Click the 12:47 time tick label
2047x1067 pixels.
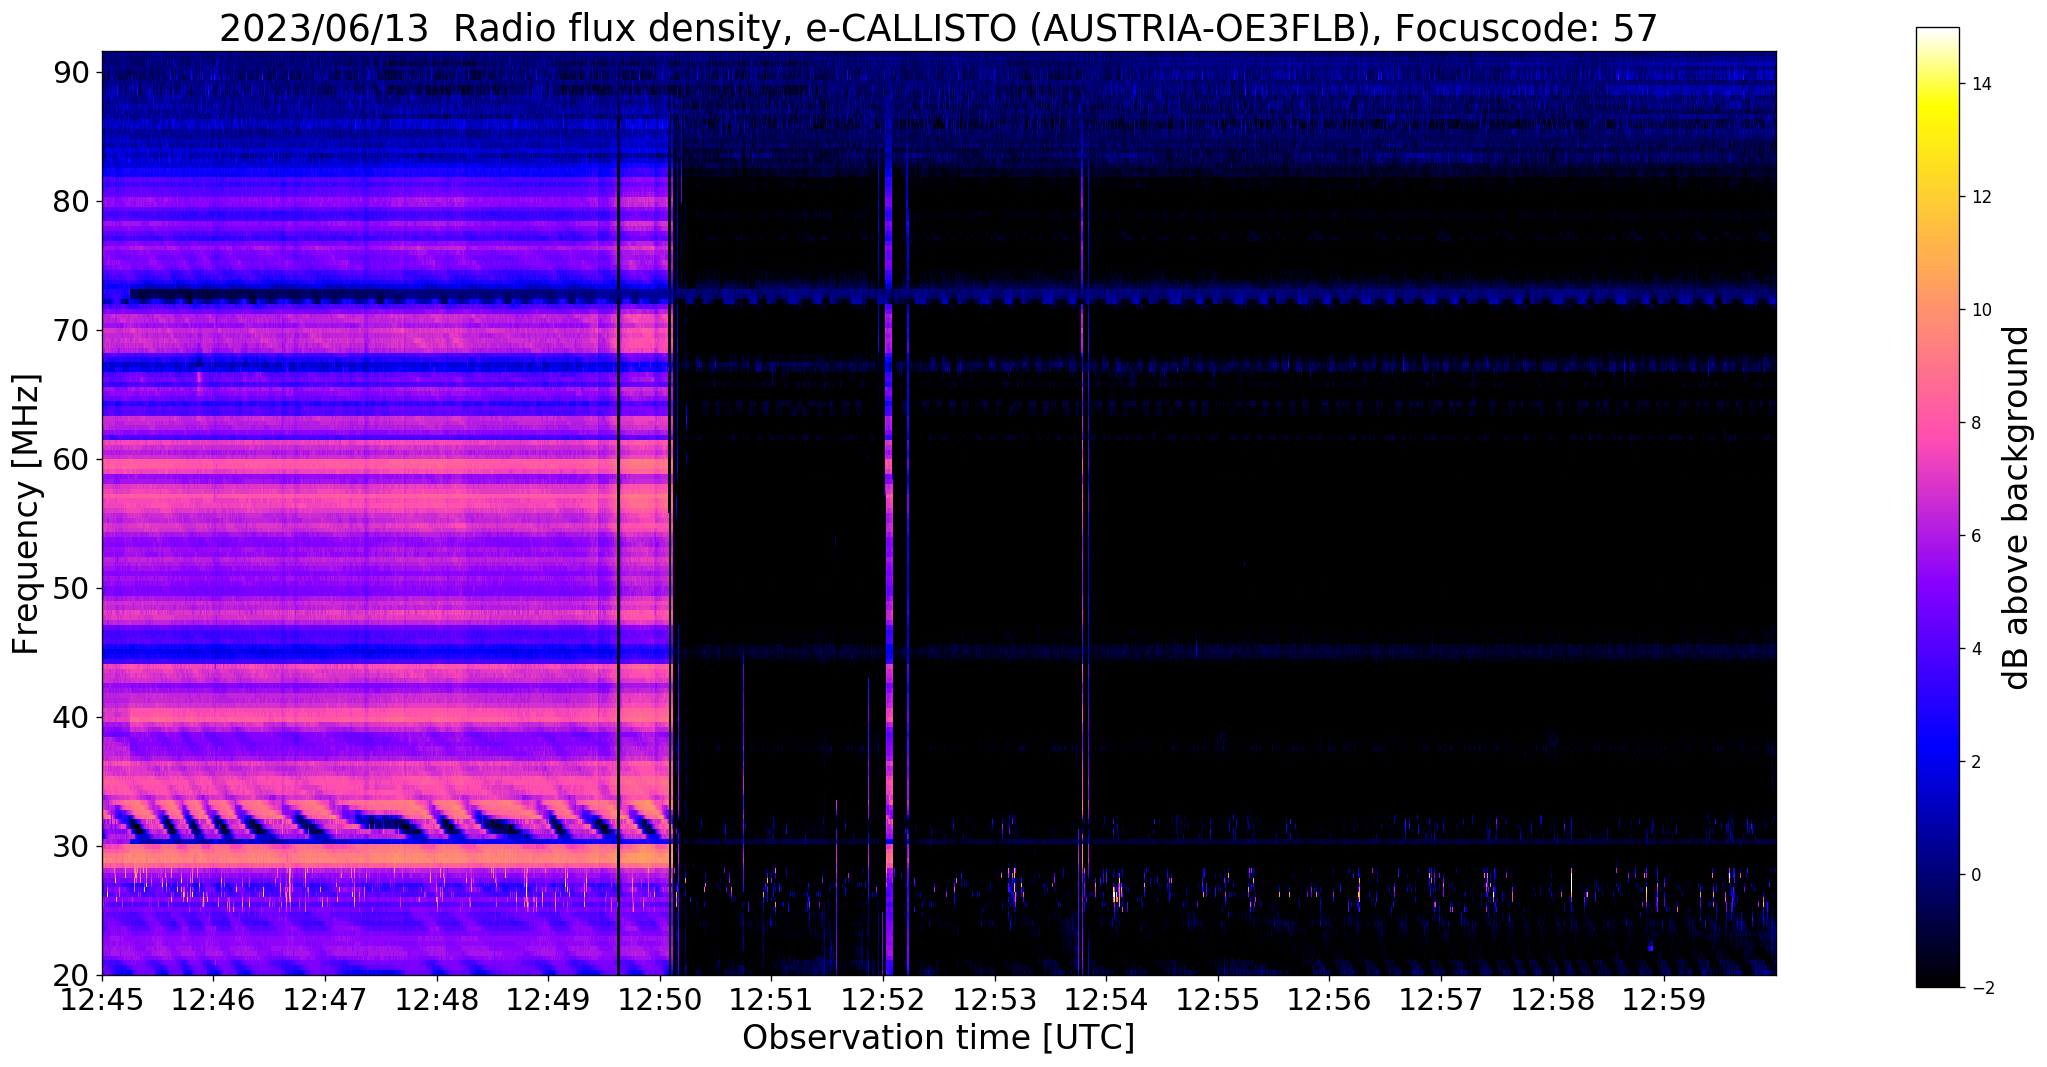pyautogui.click(x=325, y=999)
